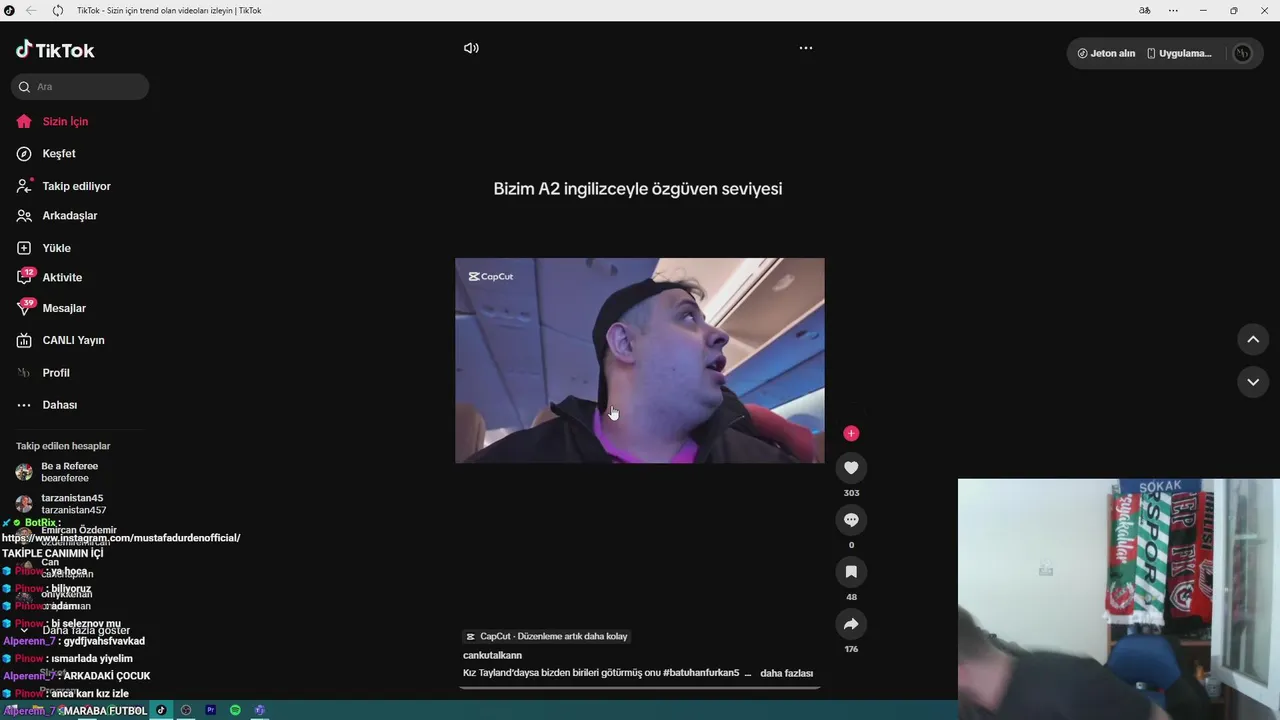The width and height of the screenshot is (1280, 720).
Task: Click the 'Takip edilen hesaplar' heading
Action: click(63, 446)
